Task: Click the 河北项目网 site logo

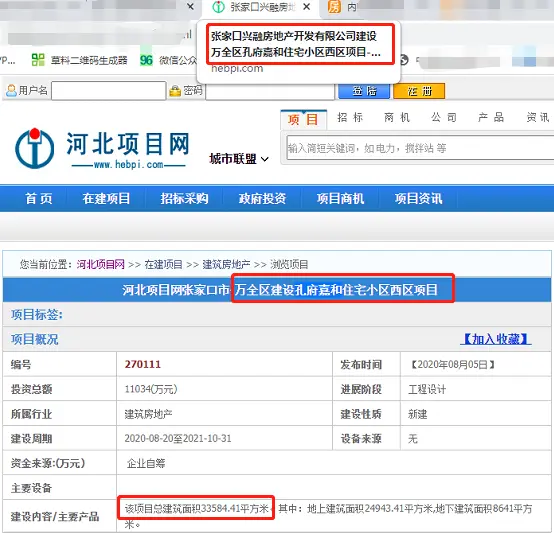Action: [x=102, y=148]
